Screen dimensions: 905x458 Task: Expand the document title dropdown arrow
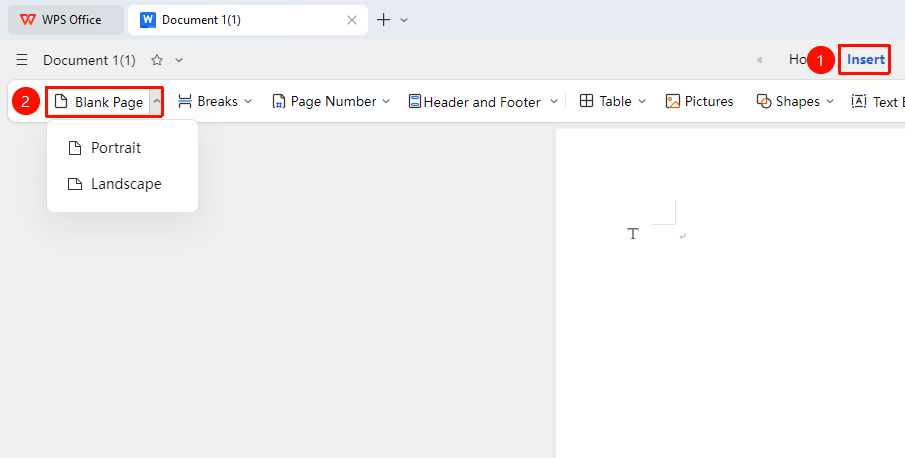[179, 60]
